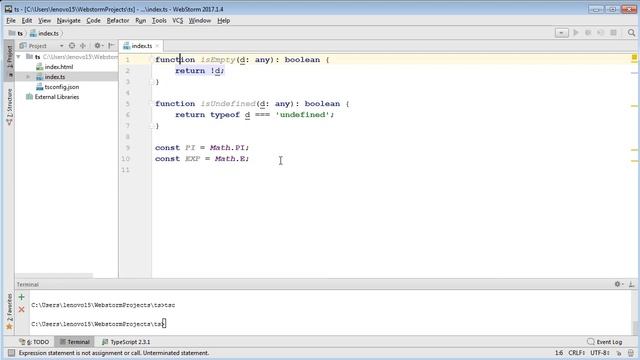
Task: Toggle the Favorites tool window side tab
Action: pos(9,312)
